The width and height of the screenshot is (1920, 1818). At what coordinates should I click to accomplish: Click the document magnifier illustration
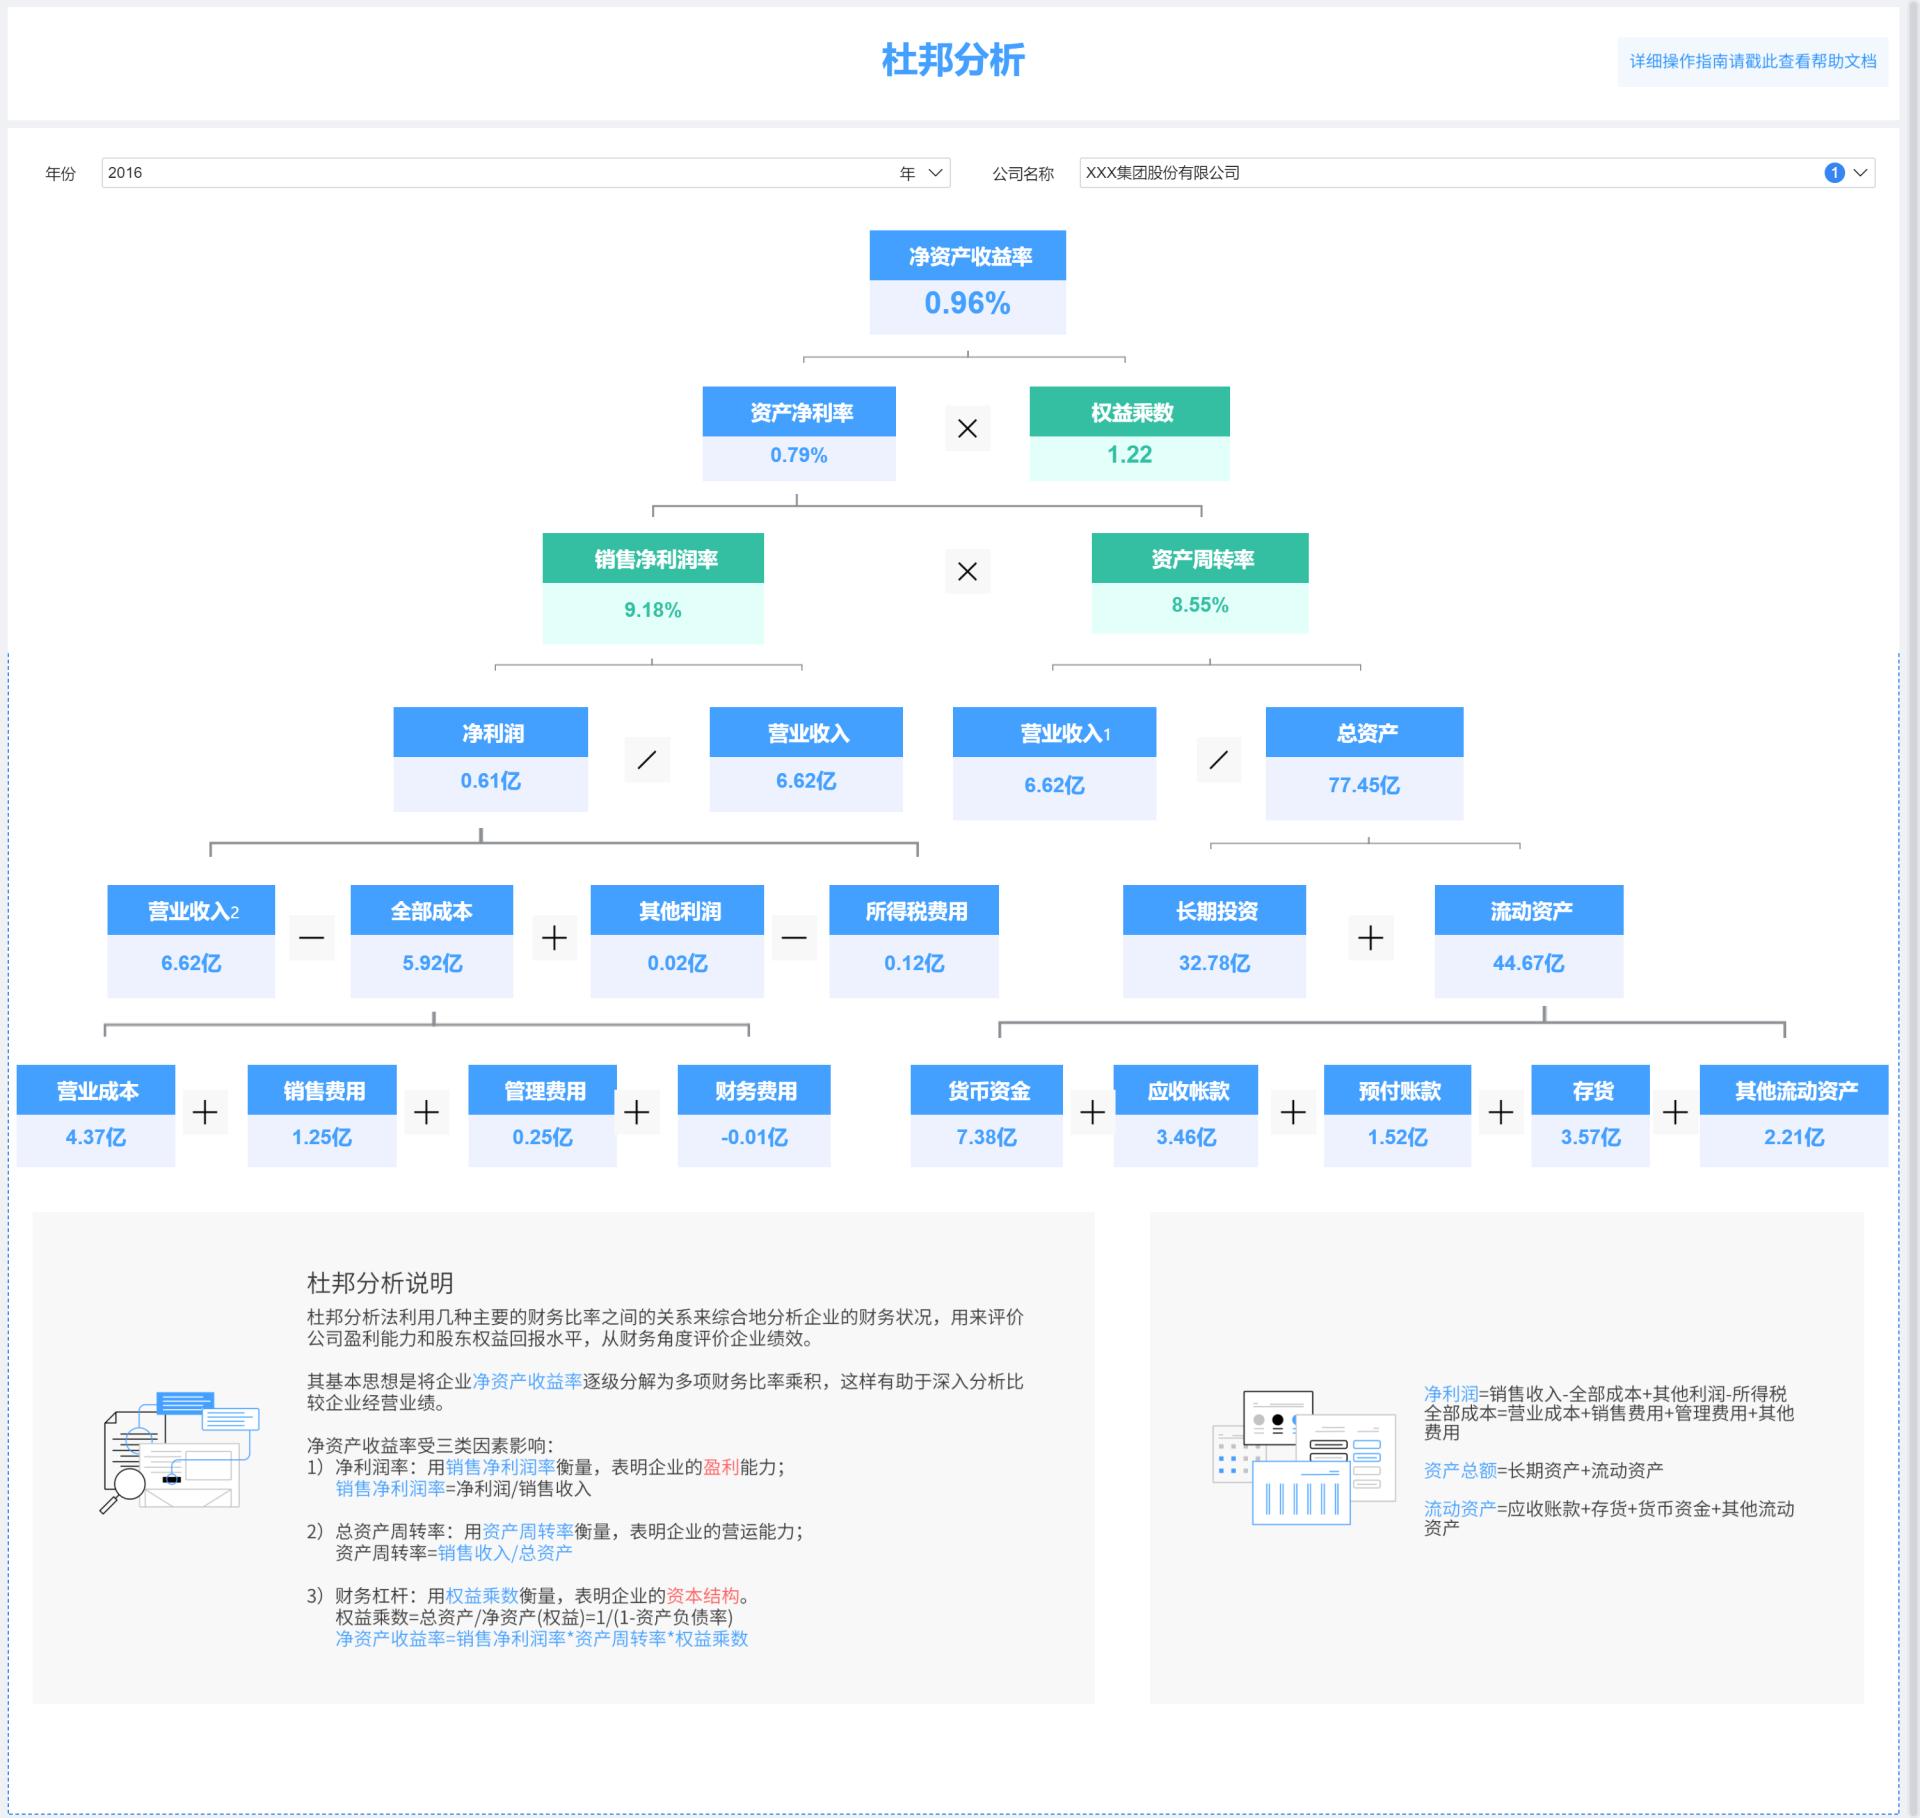click(x=180, y=1452)
